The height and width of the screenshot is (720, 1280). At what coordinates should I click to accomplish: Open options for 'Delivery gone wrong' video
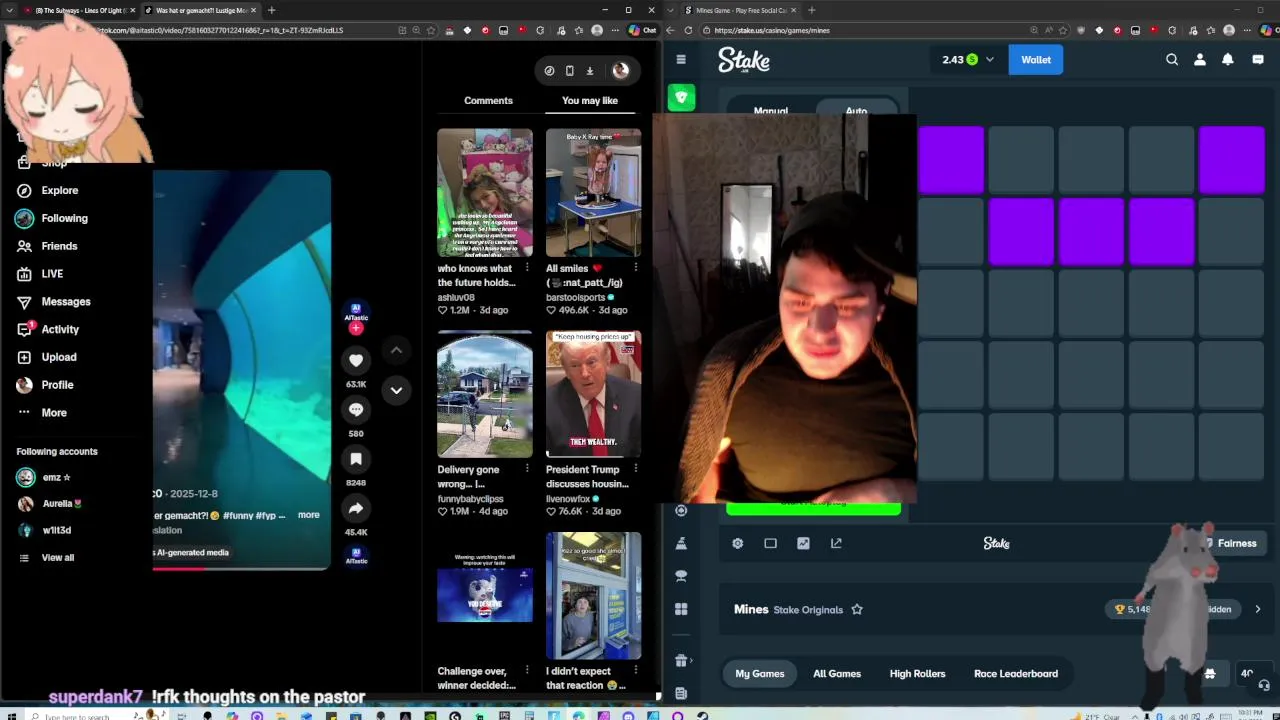(527, 469)
